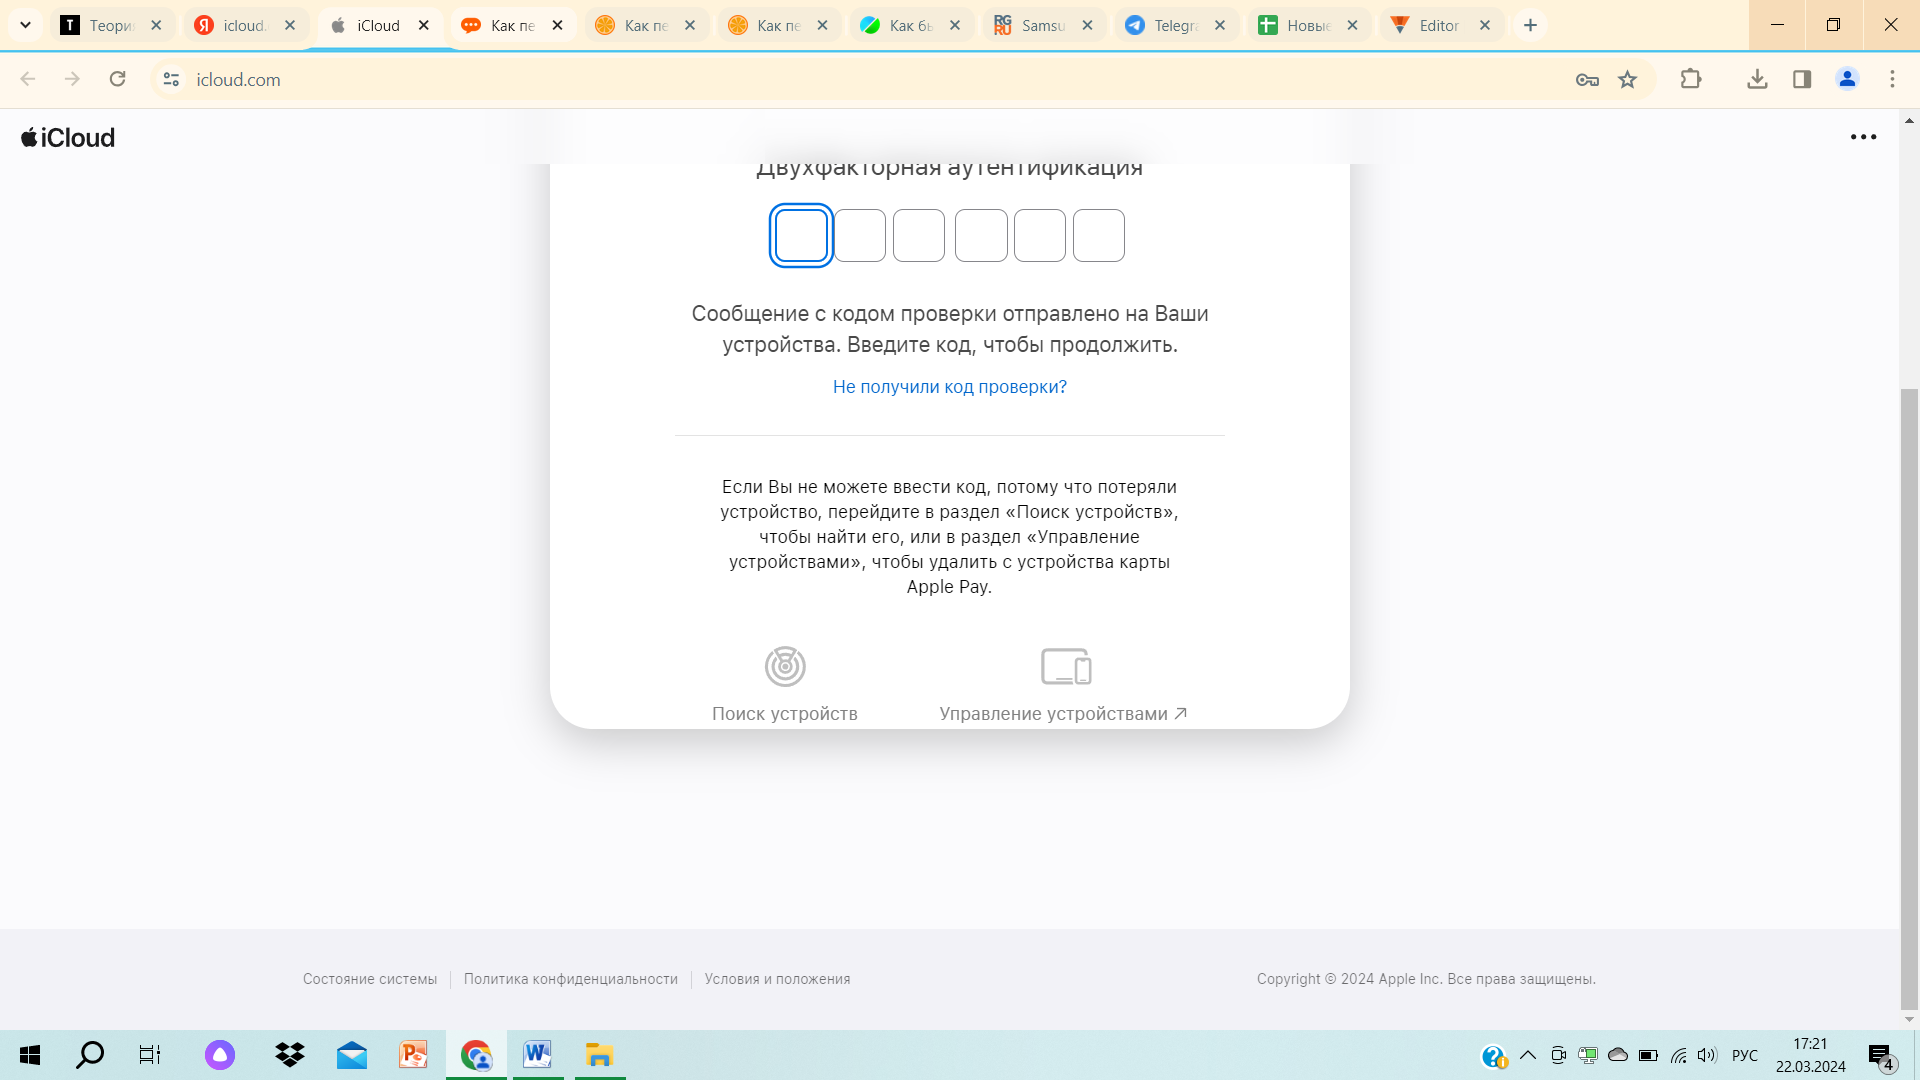Open Alice assistant purple icon on taskbar
This screenshot has width=1920, height=1080.
coord(220,1055)
